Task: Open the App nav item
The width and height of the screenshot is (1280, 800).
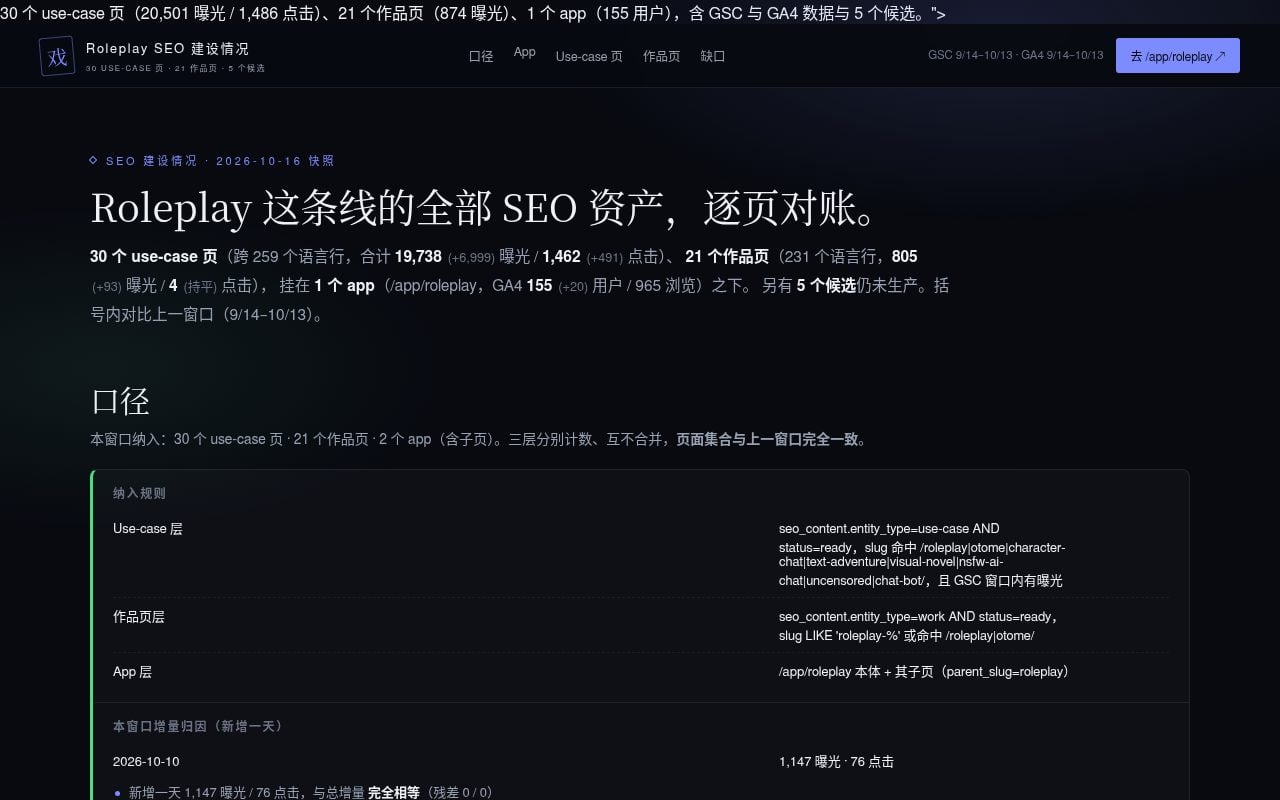Action: click(525, 52)
